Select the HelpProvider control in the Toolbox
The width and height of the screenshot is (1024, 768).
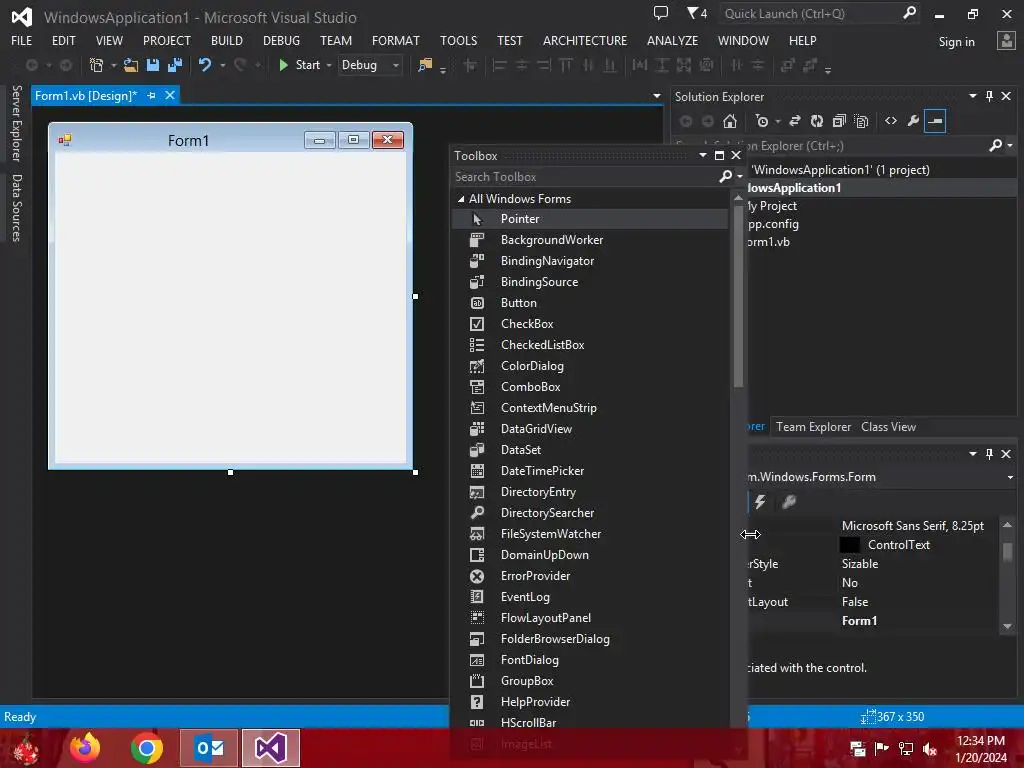click(590, 702)
